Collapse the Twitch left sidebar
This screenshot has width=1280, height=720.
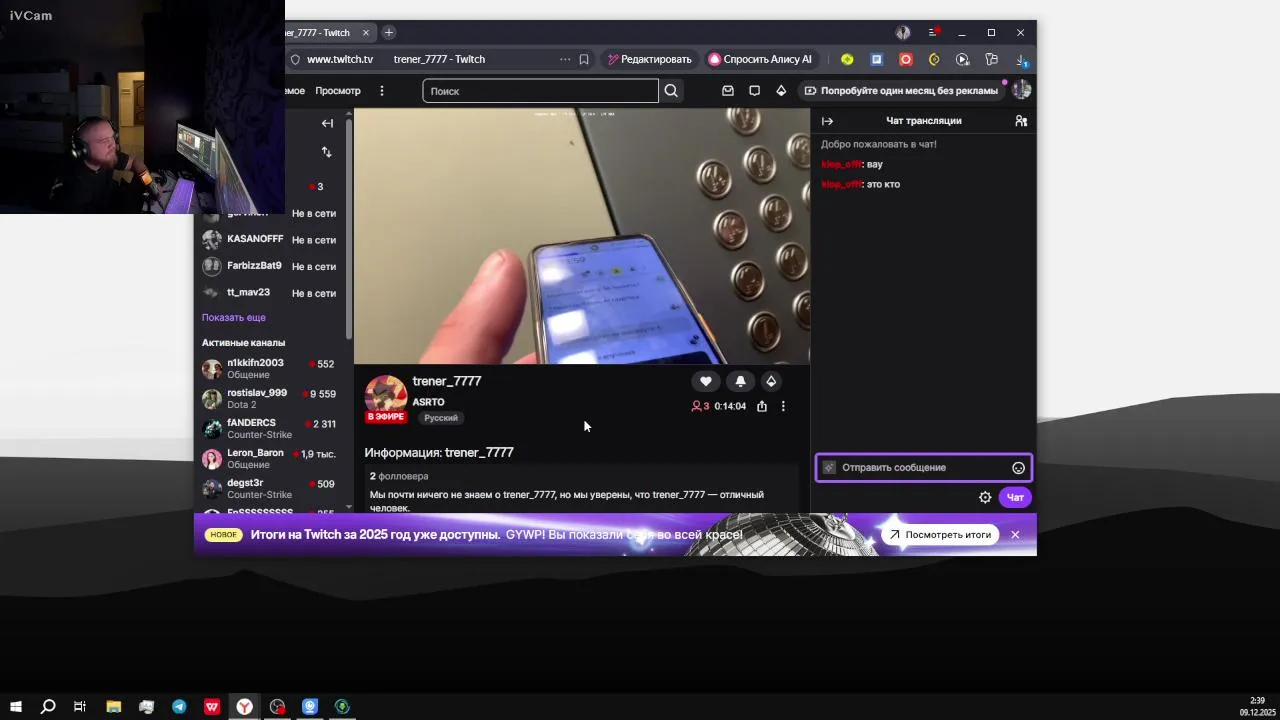[327, 123]
